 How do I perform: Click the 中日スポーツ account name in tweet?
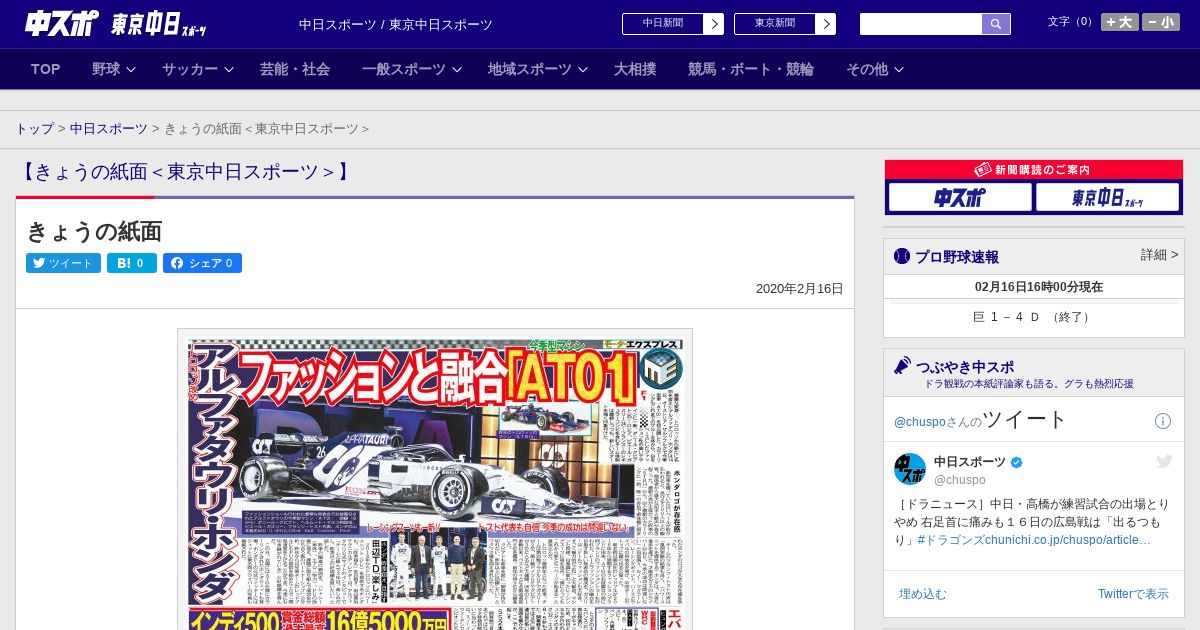point(970,462)
